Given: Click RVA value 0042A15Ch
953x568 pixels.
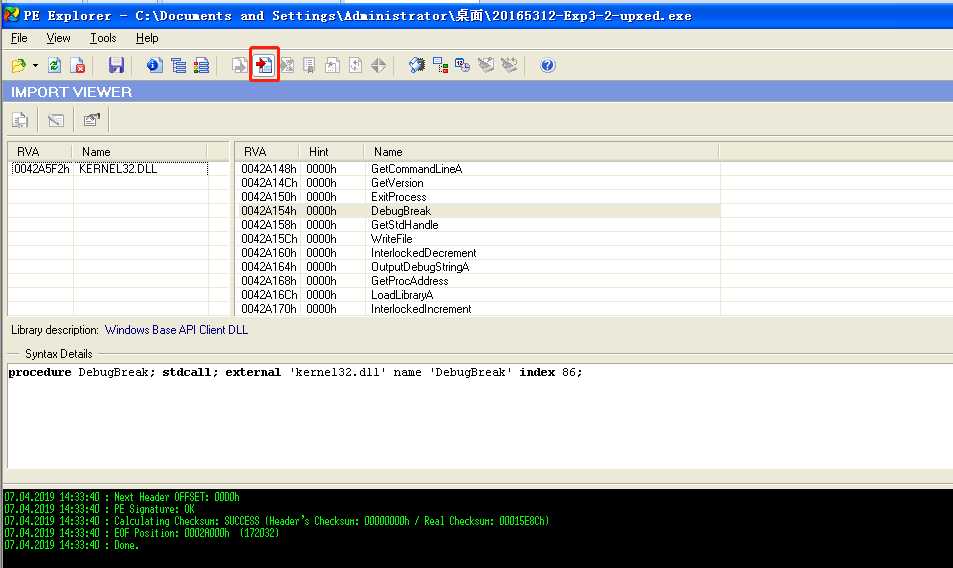Looking at the screenshot, I should pos(269,239).
